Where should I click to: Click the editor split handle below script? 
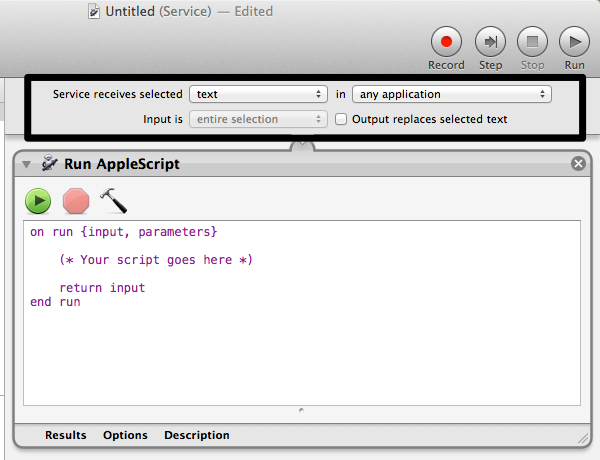click(x=302, y=410)
